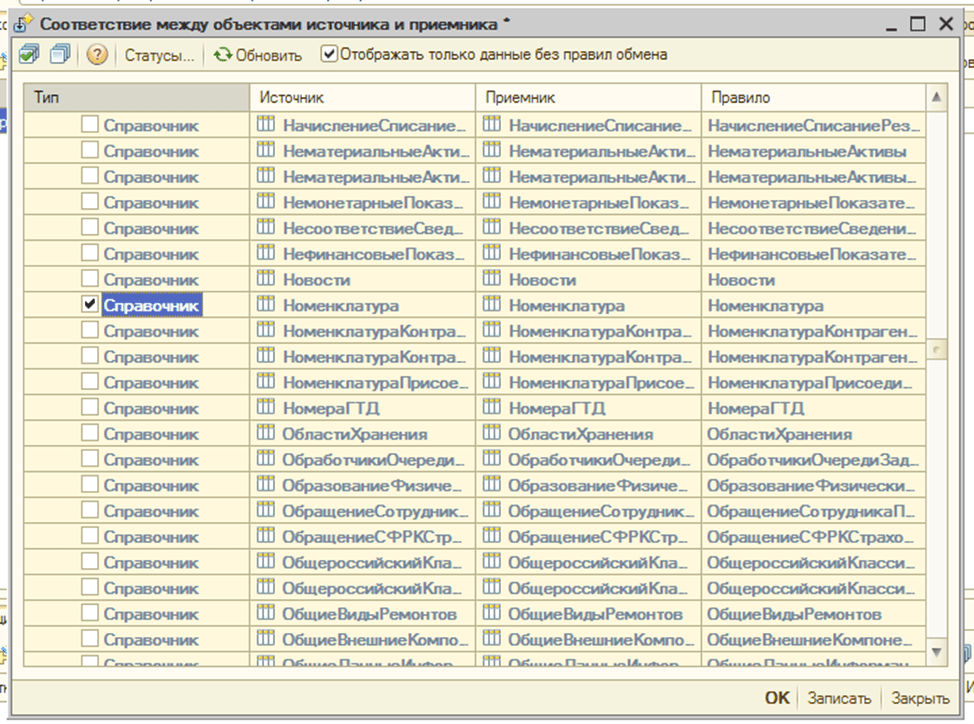
Task: Click the green refresh arrows icon
Action: pos(223,55)
